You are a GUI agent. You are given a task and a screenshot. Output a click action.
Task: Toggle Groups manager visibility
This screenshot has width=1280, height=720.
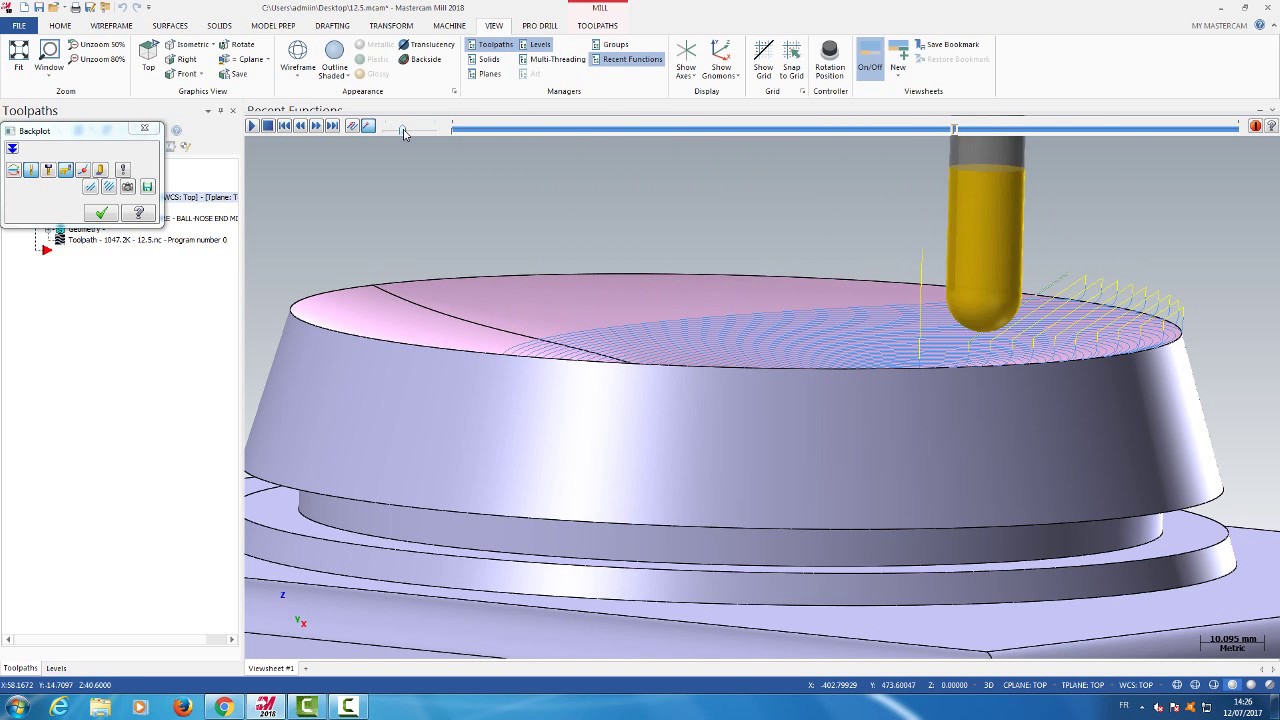(x=610, y=45)
